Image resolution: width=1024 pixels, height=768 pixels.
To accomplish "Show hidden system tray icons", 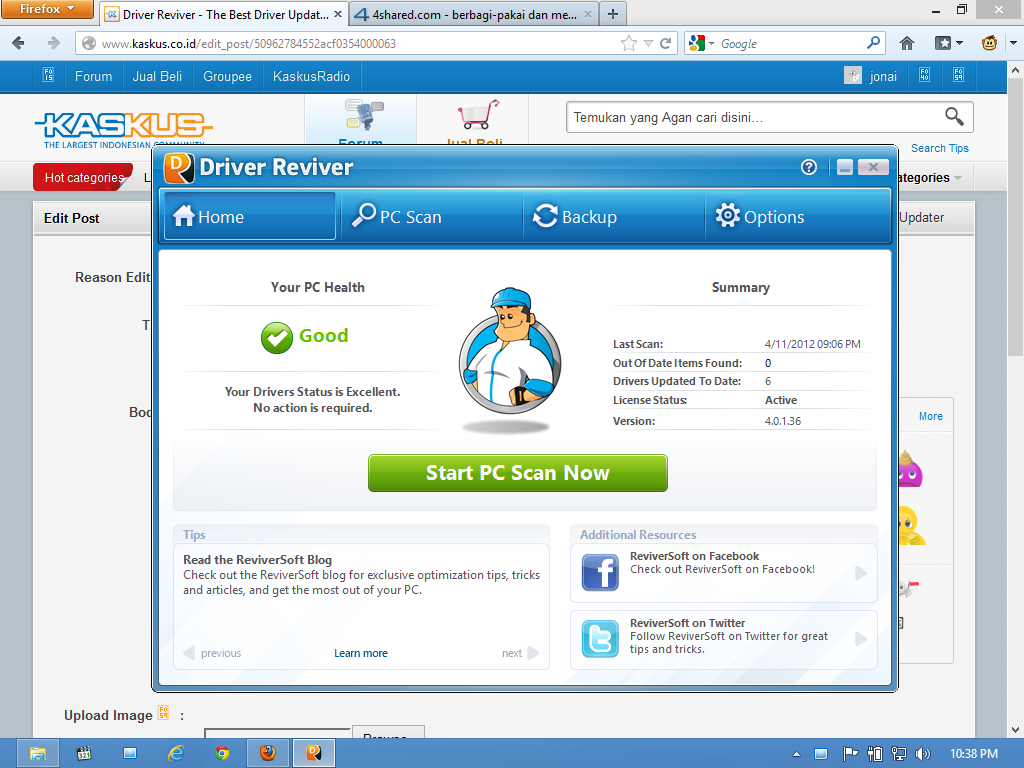I will click(x=796, y=754).
